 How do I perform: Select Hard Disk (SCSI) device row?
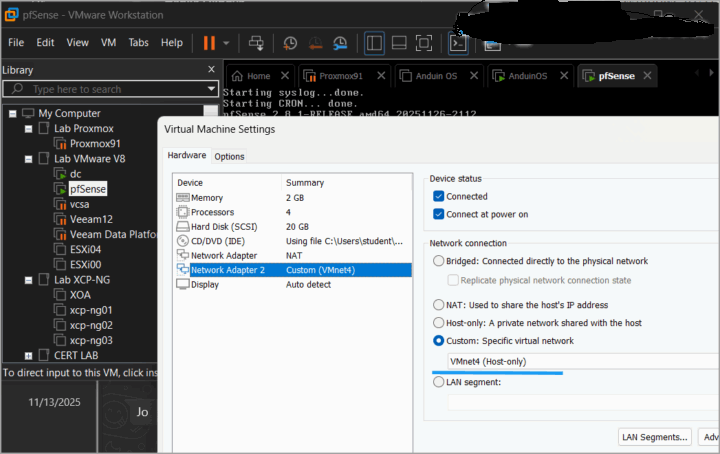coord(292,227)
